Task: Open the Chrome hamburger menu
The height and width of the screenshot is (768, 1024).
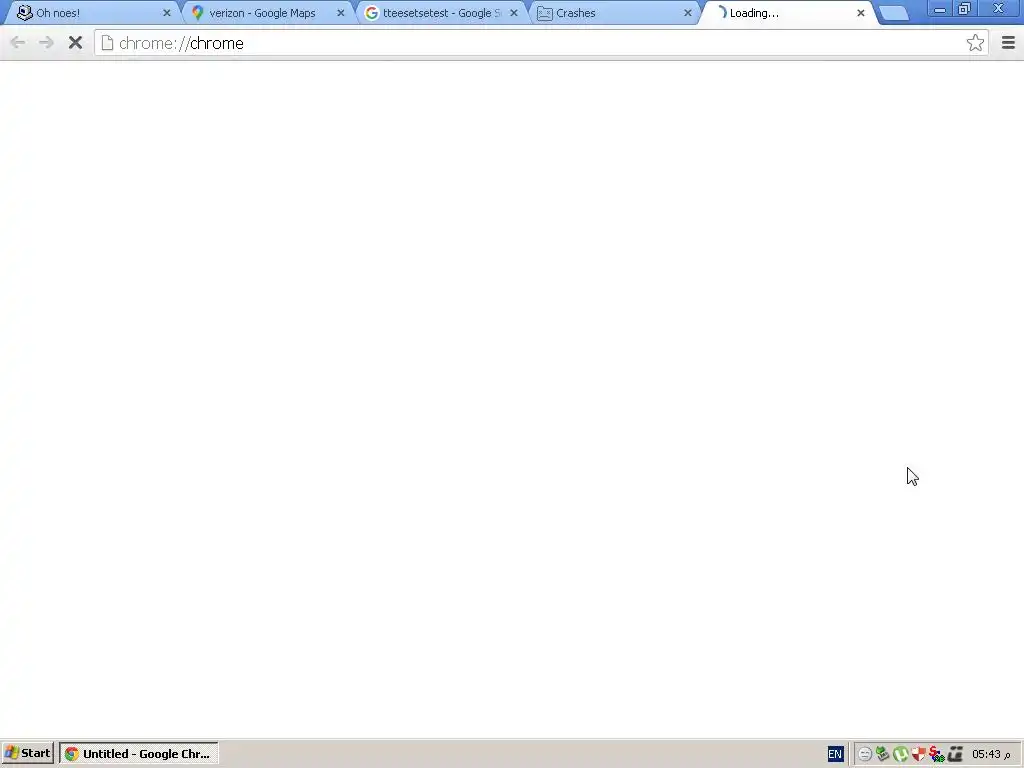Action: point(1008,43)
